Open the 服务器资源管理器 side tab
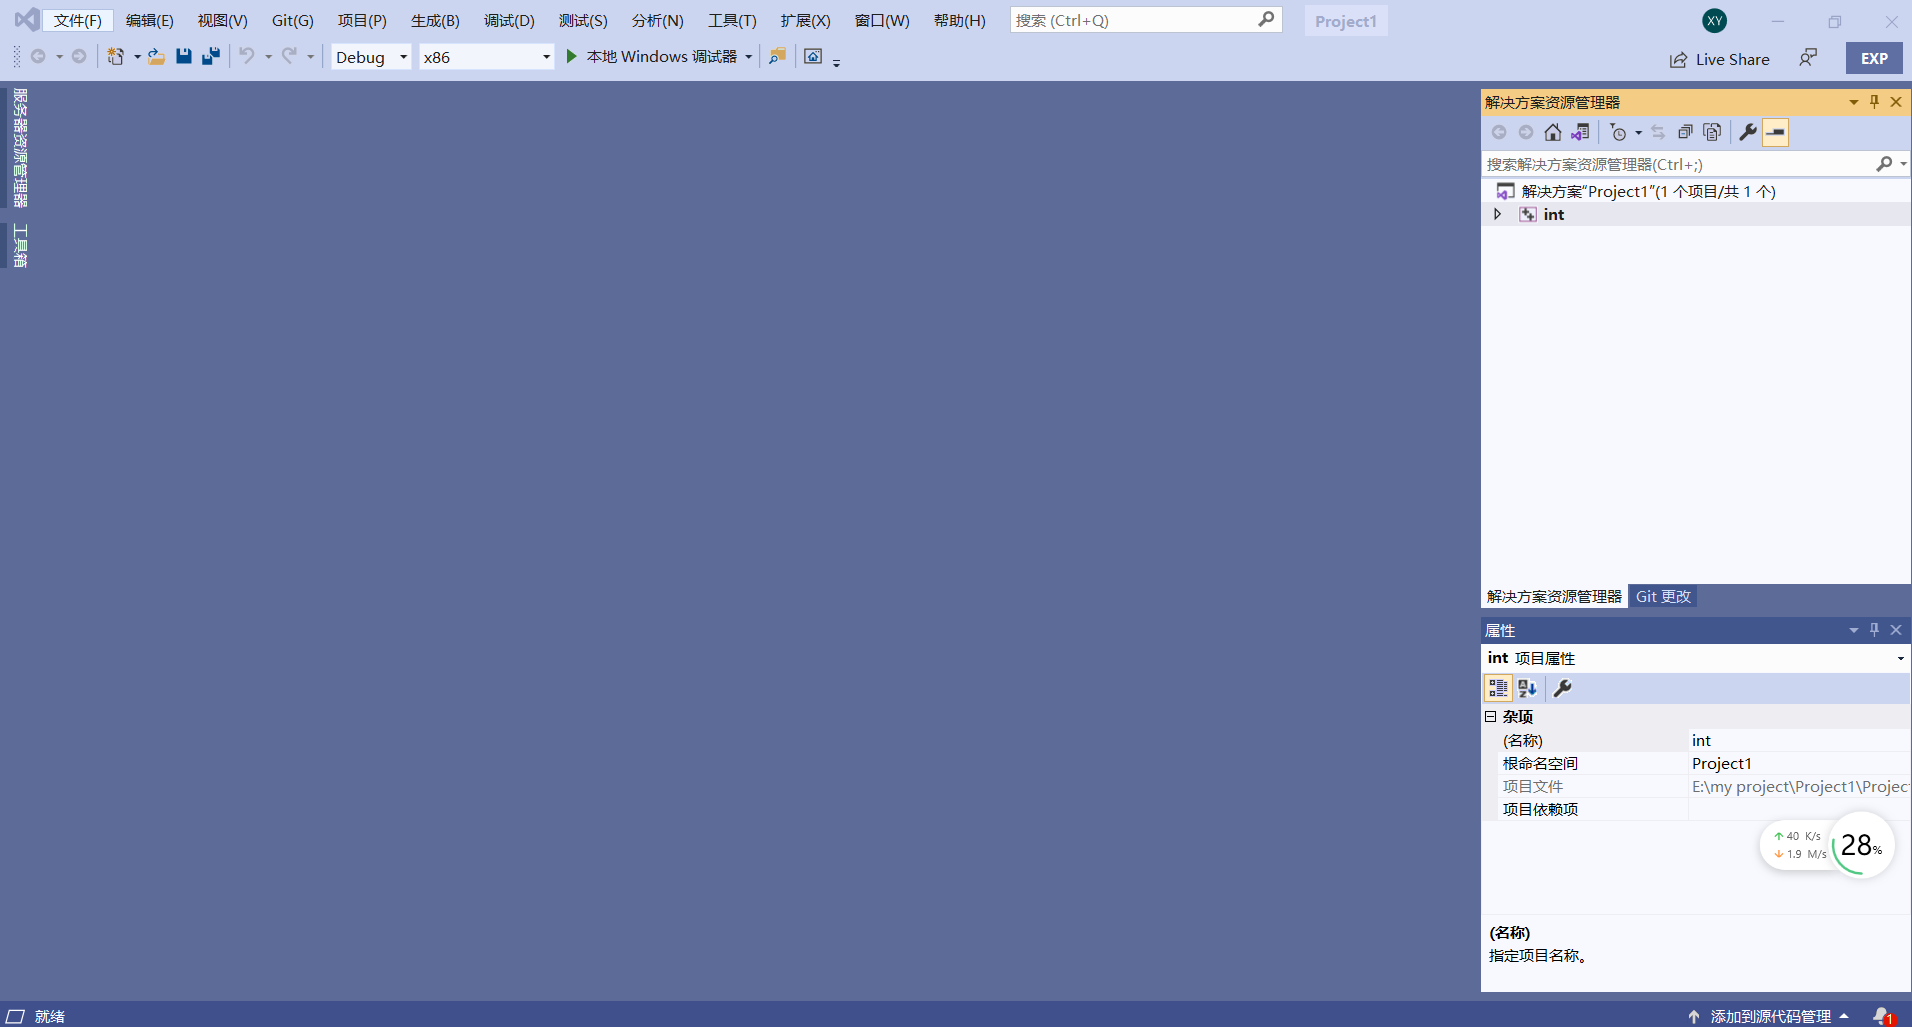Screen dimensions: 1912x1027 click(20, 148)
